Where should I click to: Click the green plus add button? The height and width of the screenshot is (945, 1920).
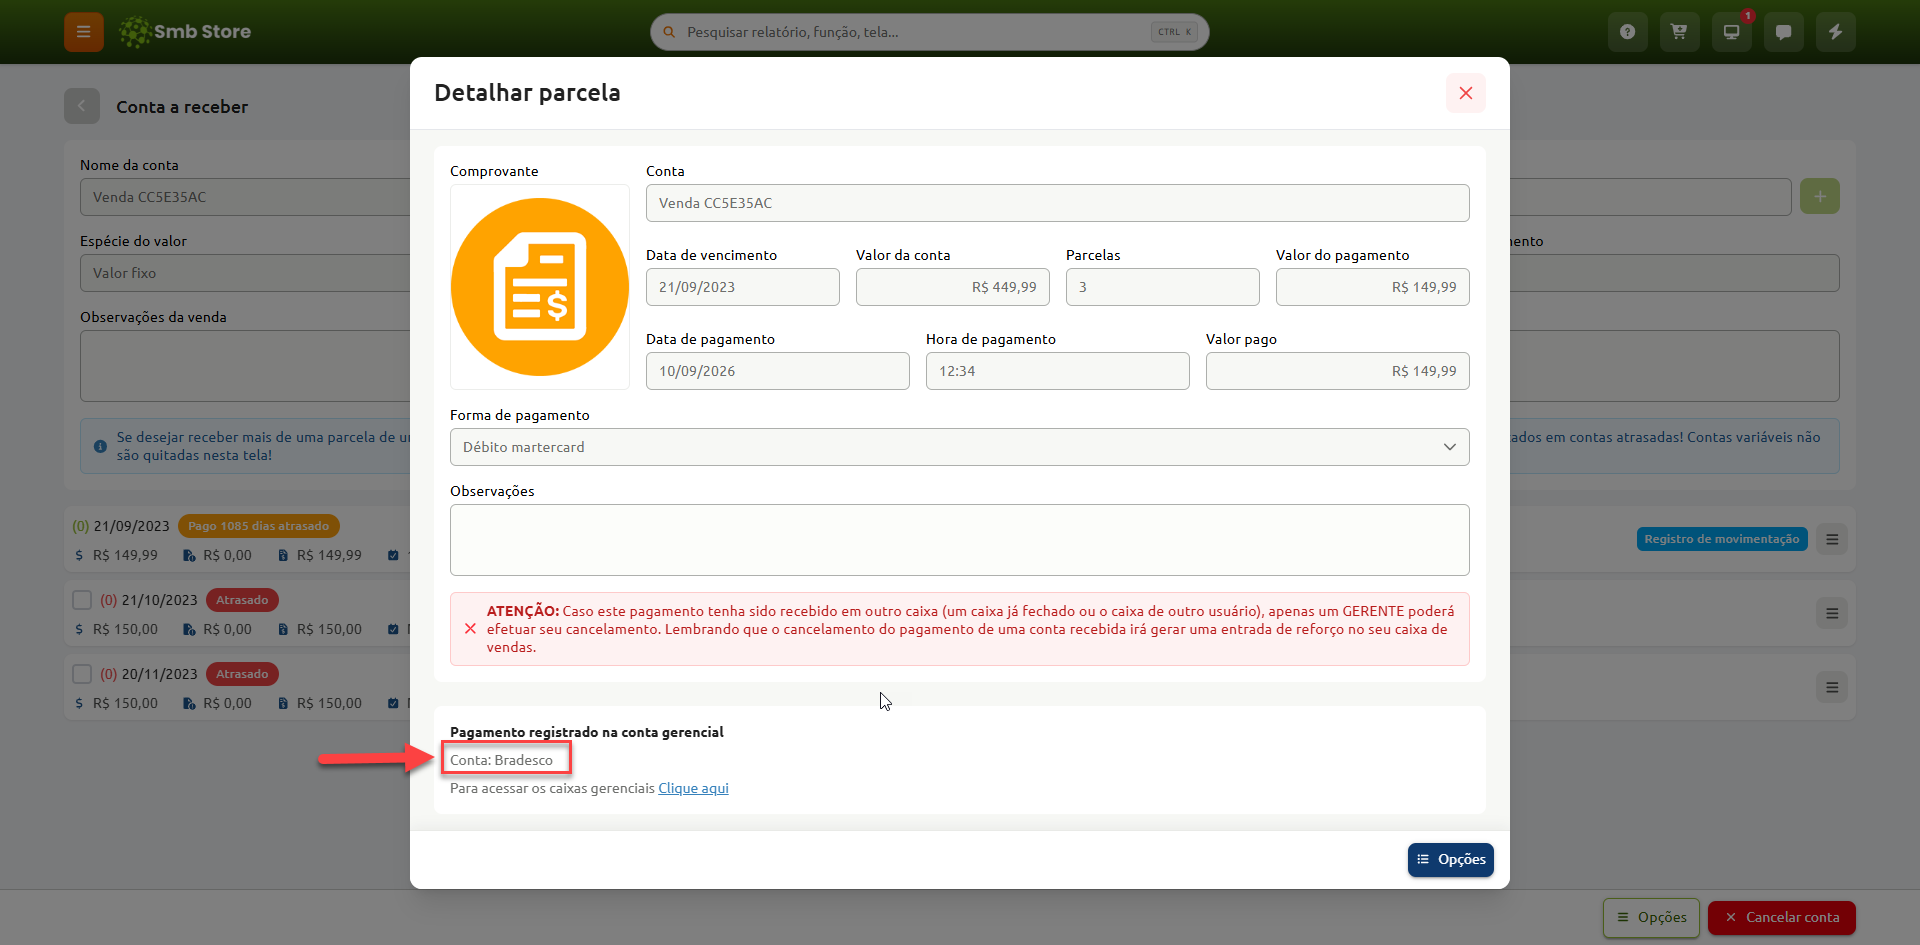click(1820, 196)
